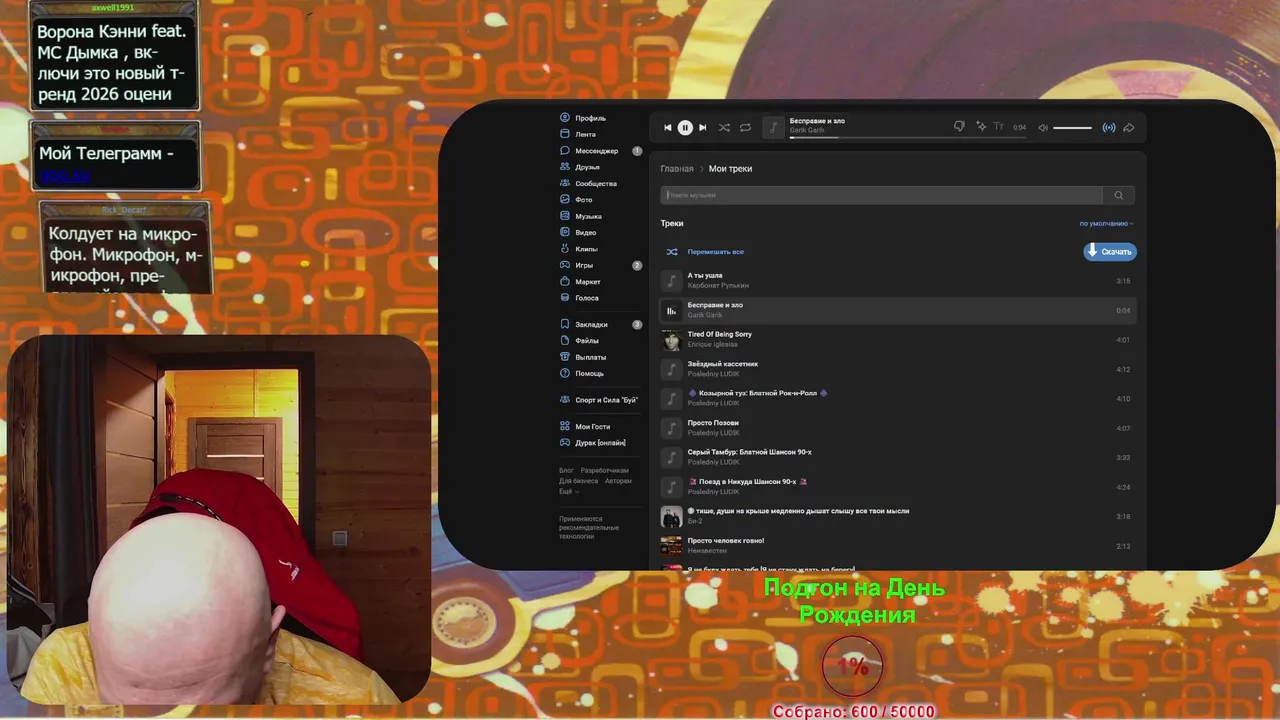Viewport: 1280px width, 720px height.
Task: Click the Голоса coins icon
Action: point(565,298)
